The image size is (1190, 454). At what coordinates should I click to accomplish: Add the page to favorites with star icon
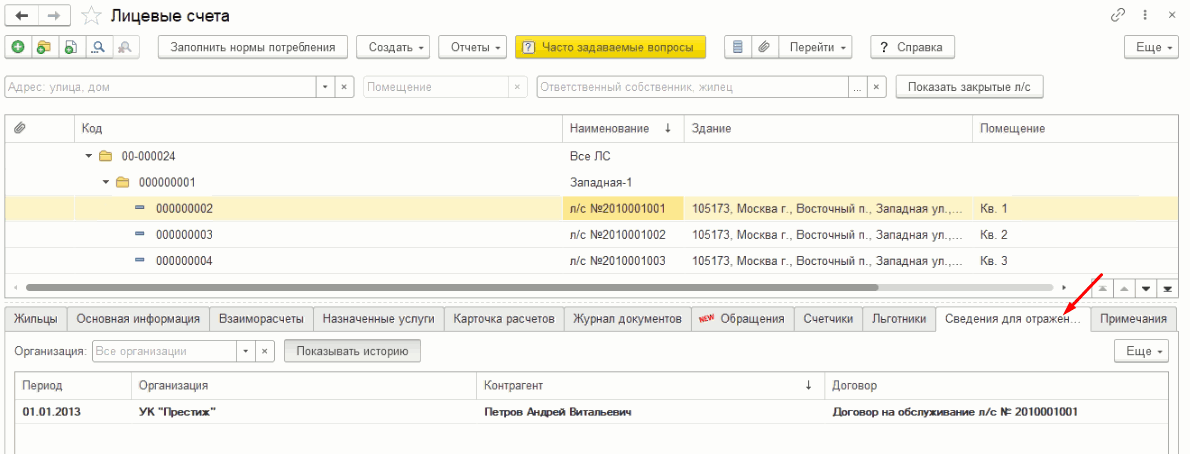tap(90, 16)
